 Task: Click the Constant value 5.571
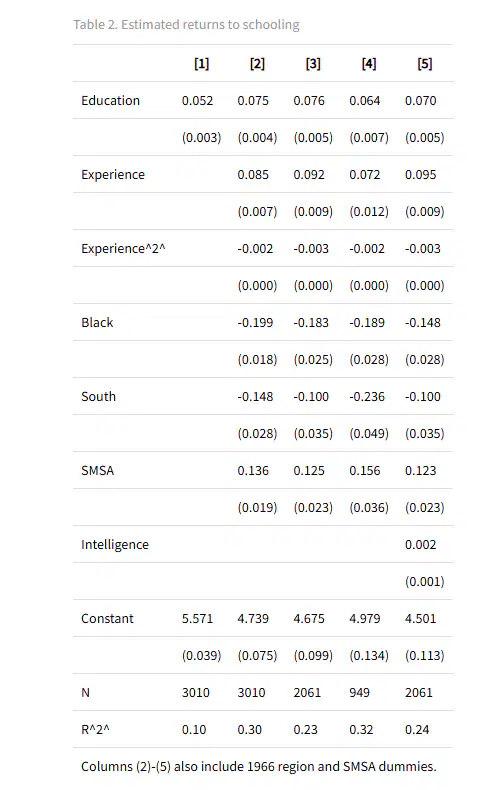click(x=198, y=619)
